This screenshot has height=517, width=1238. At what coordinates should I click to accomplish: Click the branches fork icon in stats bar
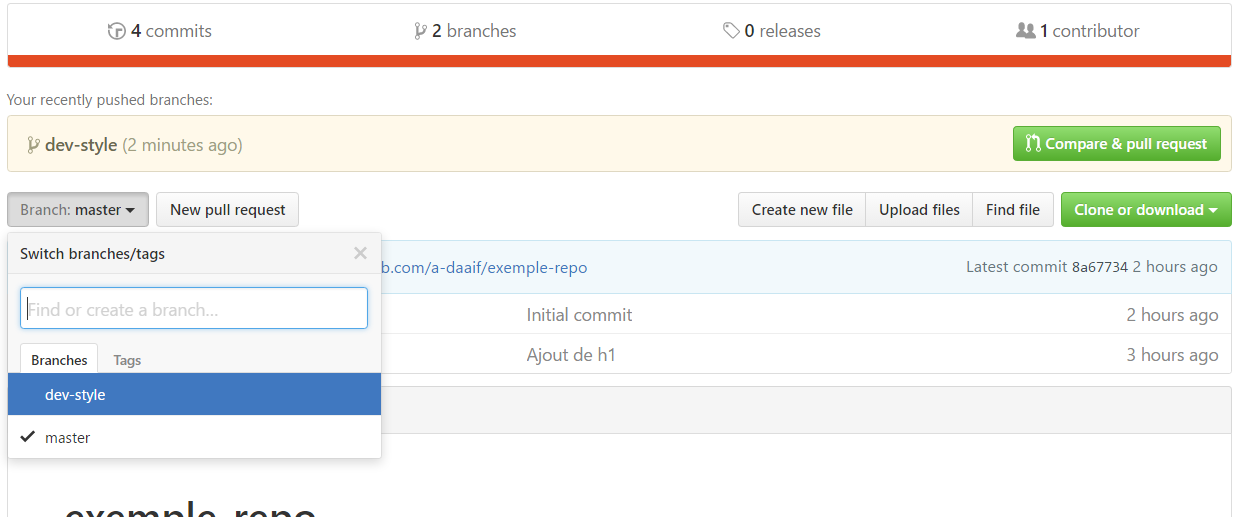(420, 31)
